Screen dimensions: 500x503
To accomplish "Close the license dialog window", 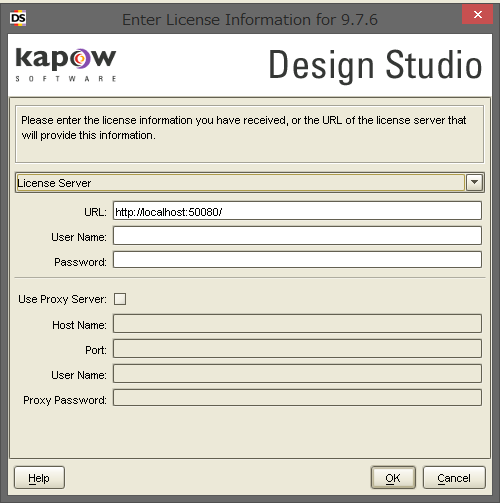I will [x=477, y=14].
